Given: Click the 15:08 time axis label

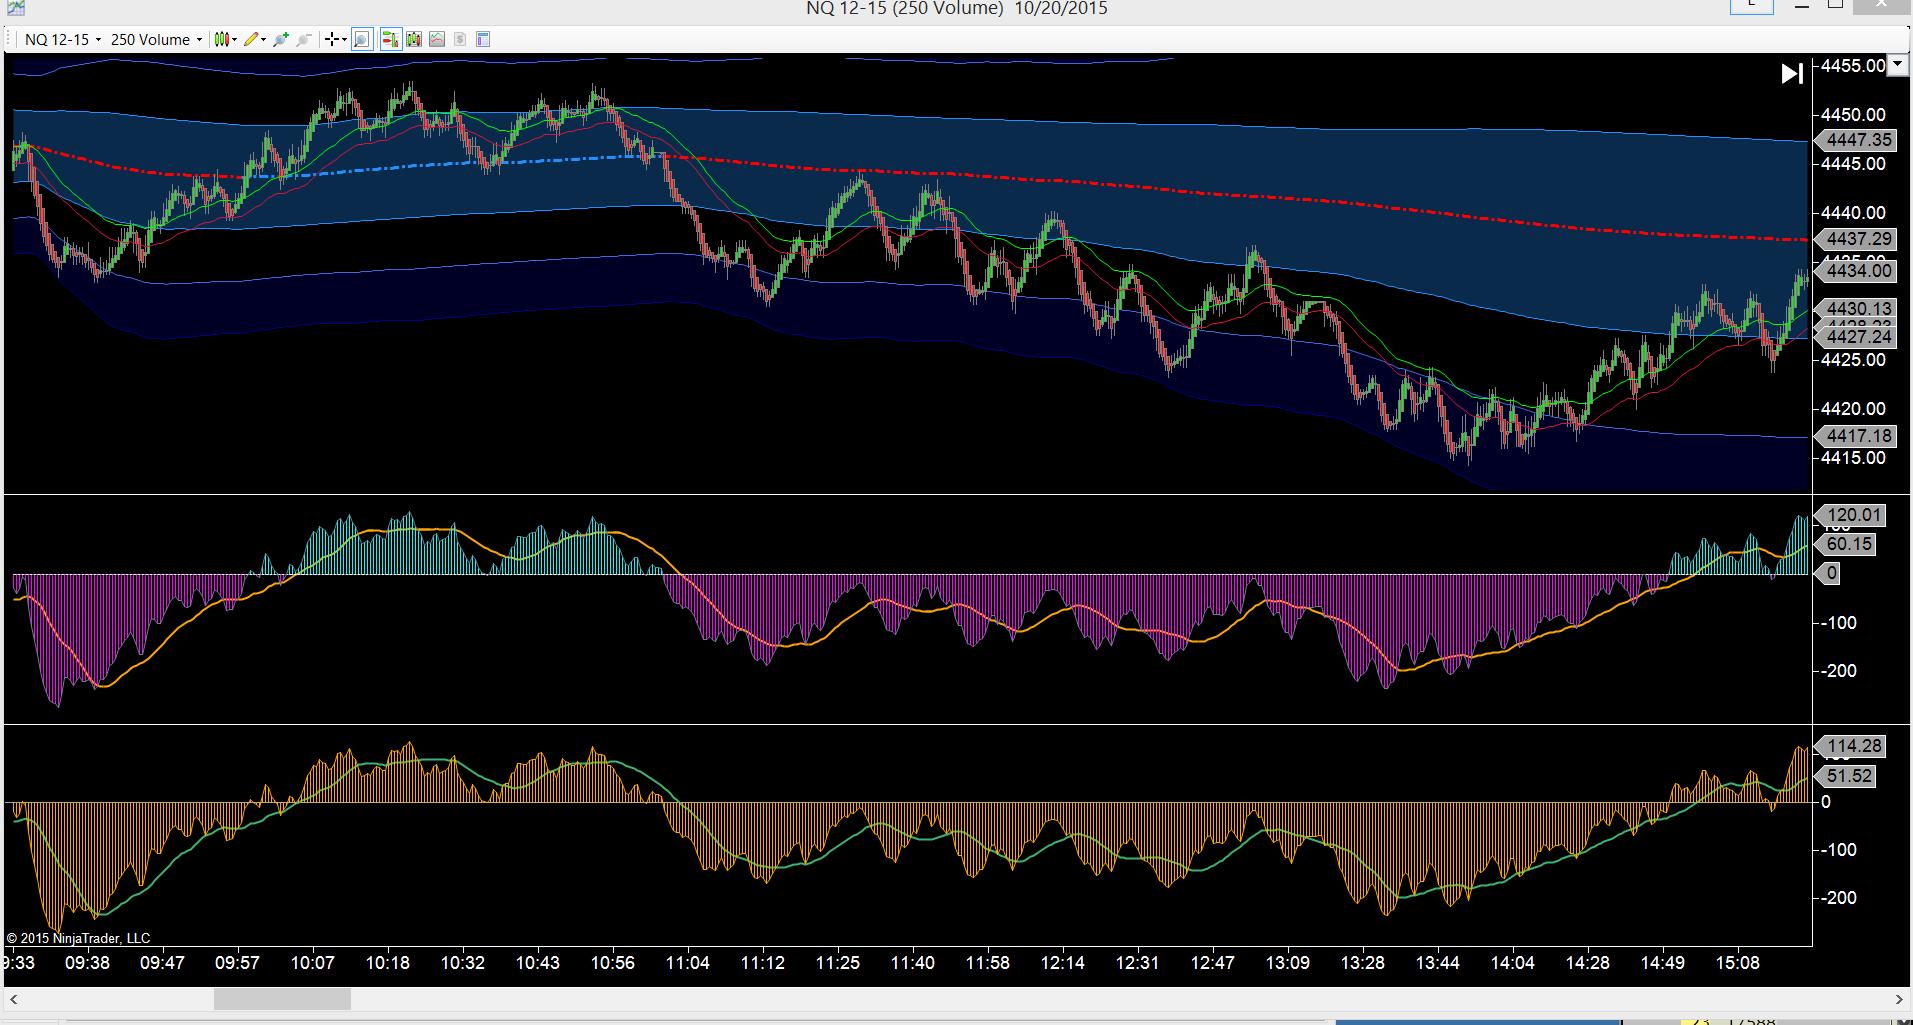Looking at the screenshot, I should [x=1738, y=963].
